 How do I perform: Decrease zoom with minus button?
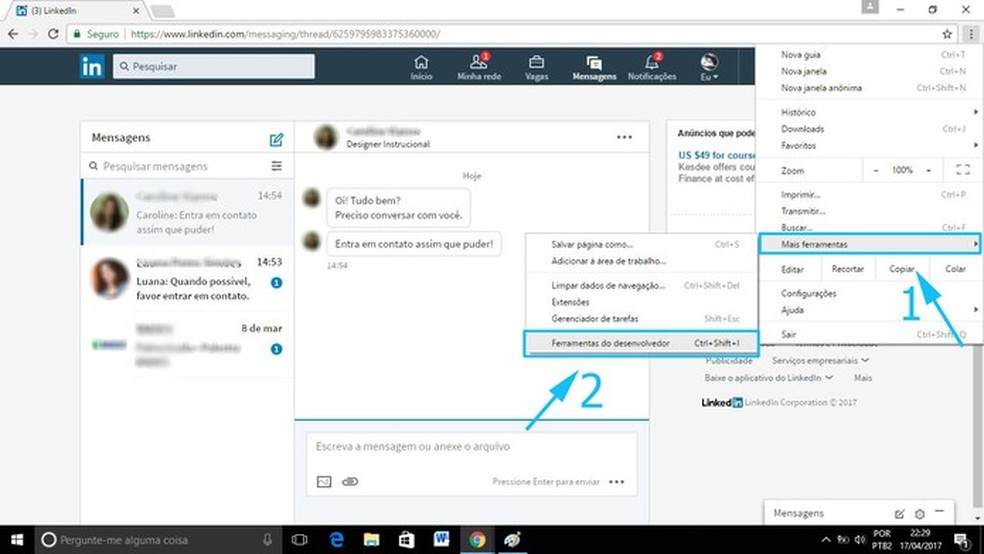click(875, 170)
